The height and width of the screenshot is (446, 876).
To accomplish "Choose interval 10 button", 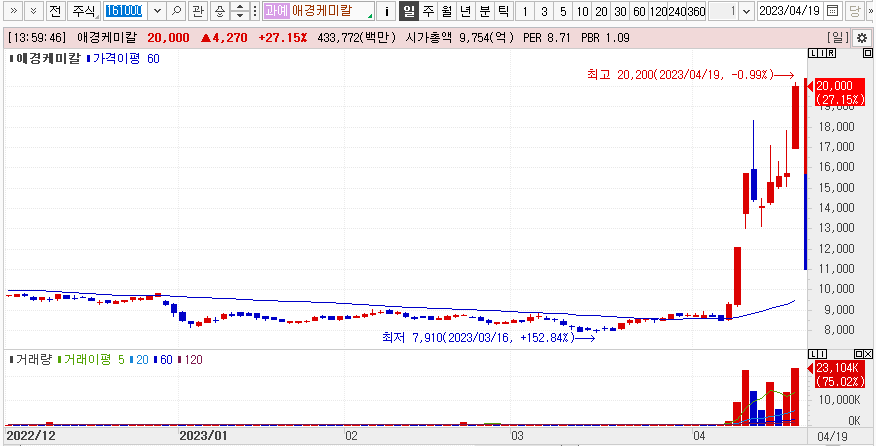I will (582, 11).
